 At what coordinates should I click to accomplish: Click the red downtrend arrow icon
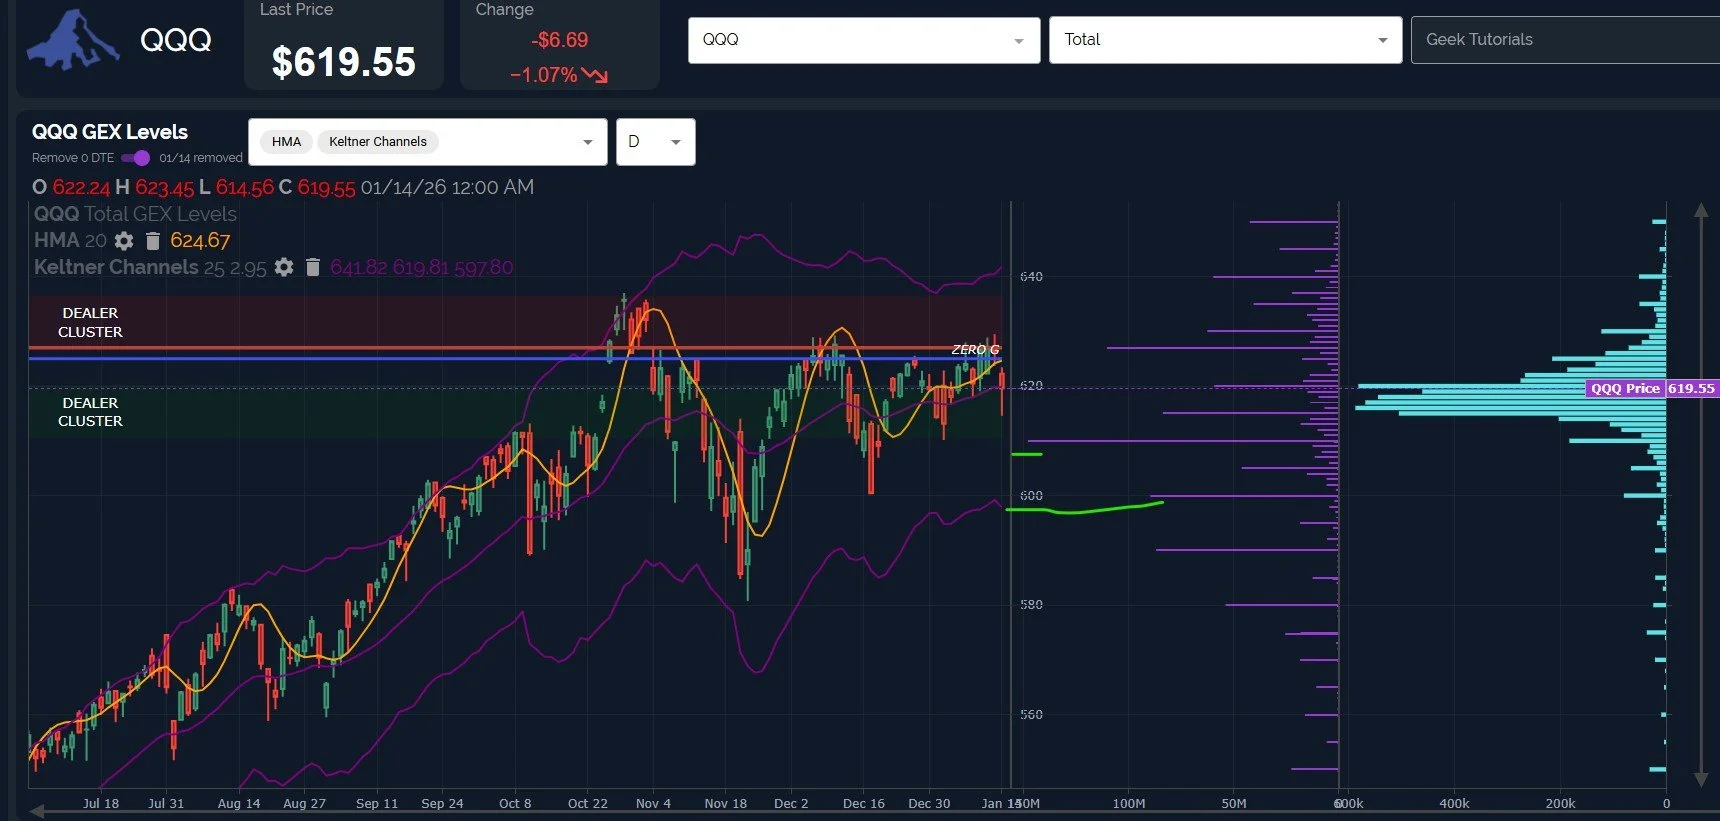[595, 75]
